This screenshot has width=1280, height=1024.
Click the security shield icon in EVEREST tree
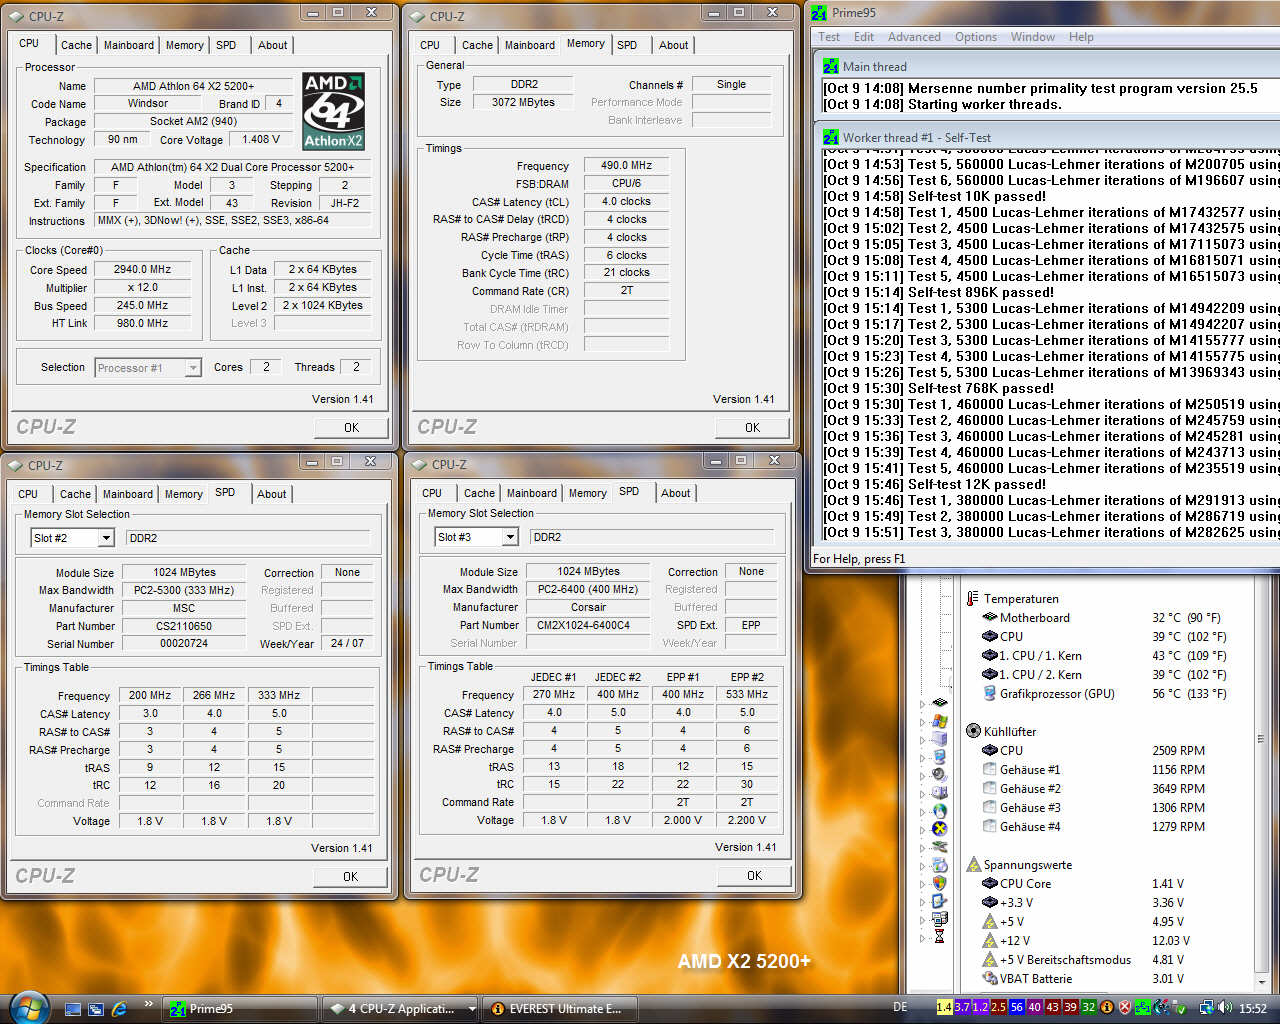tap(939, 883)
